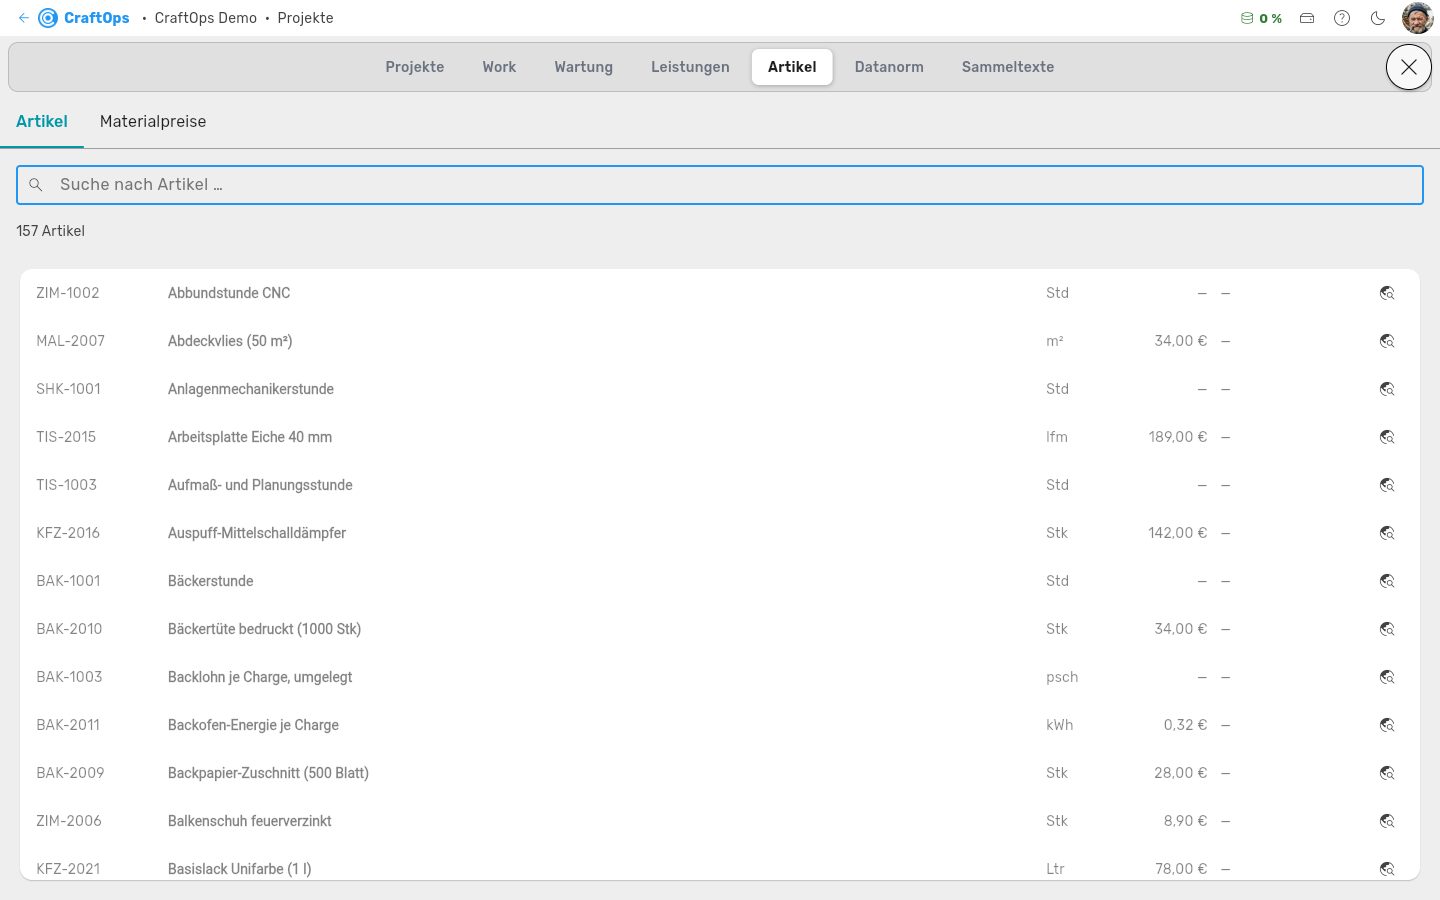
Task: Click the database storage 0 % indicator
Action: [x=1261, y=18]
